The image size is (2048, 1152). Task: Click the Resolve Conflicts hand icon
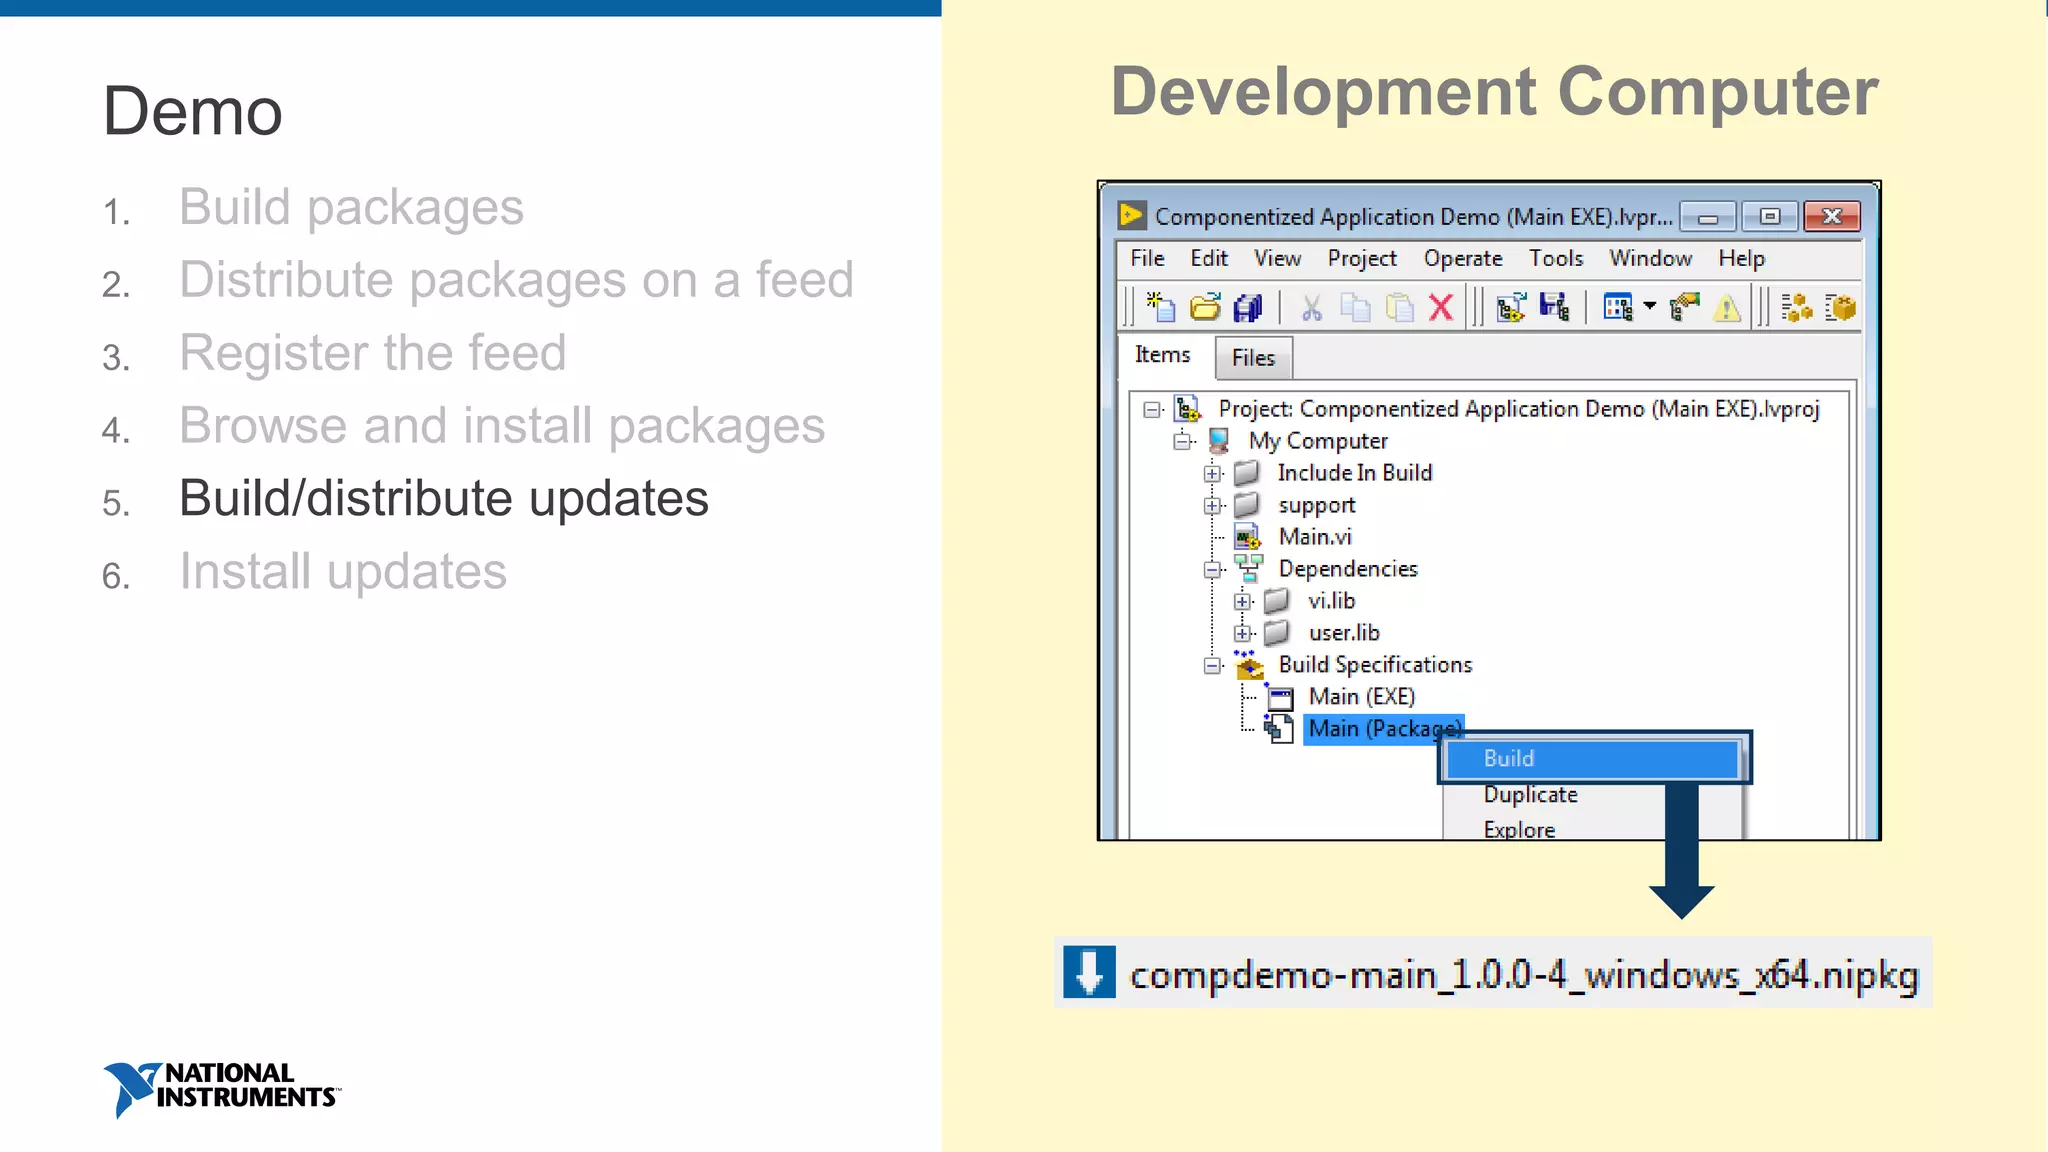click(x=1685, y=307)
